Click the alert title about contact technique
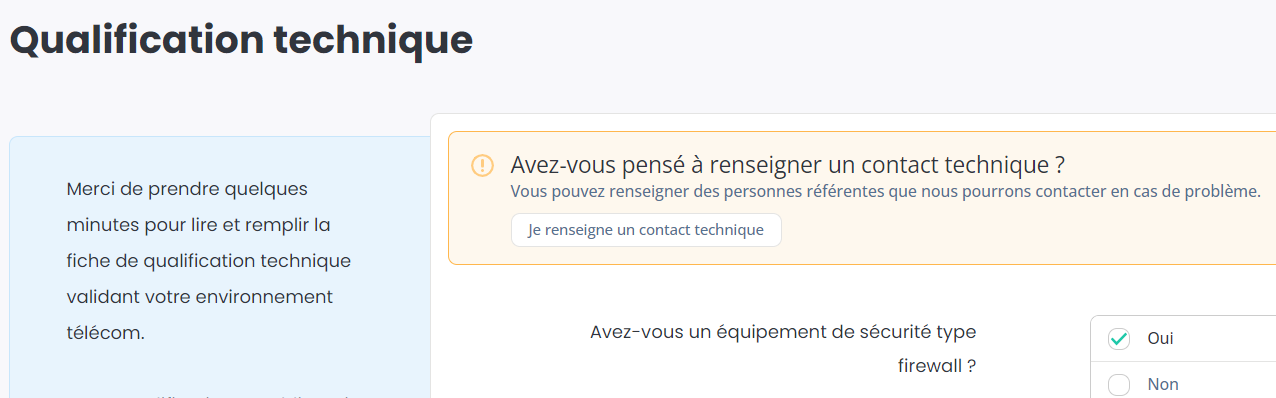1276x398 pixels. [787, 165]
